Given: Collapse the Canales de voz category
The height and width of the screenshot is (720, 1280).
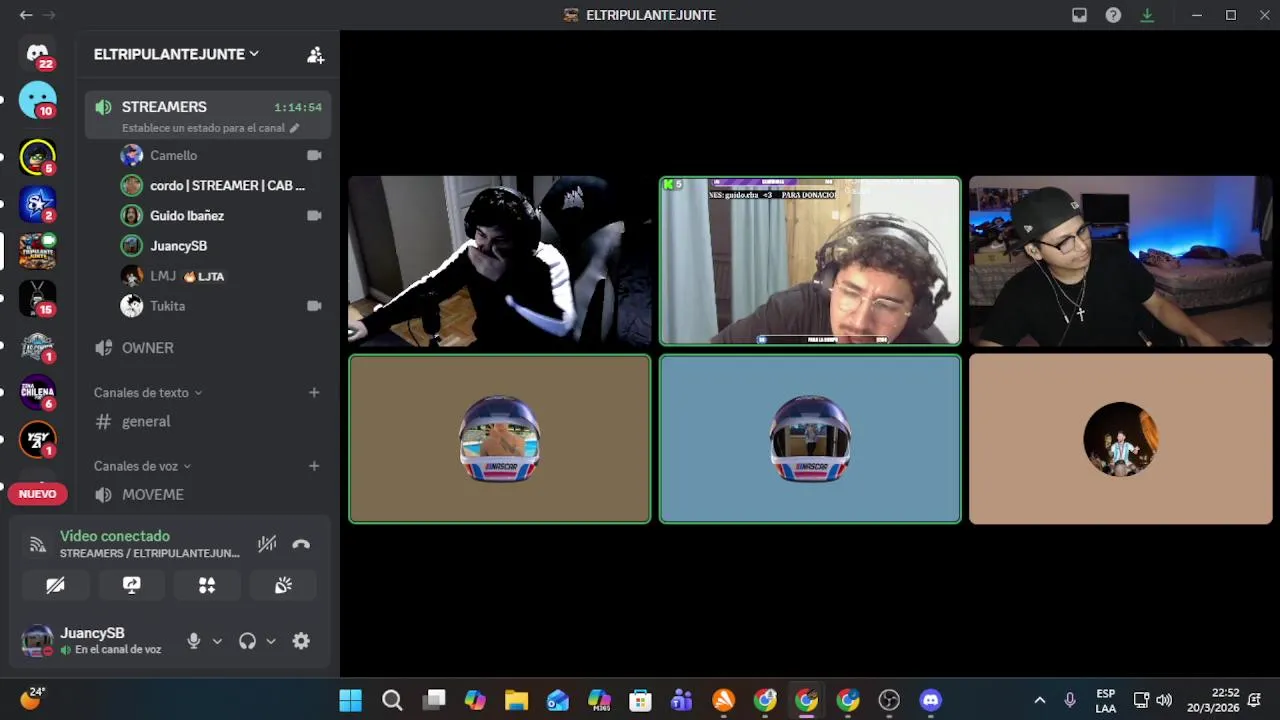Looking at the screenshot, I should 142,466.
